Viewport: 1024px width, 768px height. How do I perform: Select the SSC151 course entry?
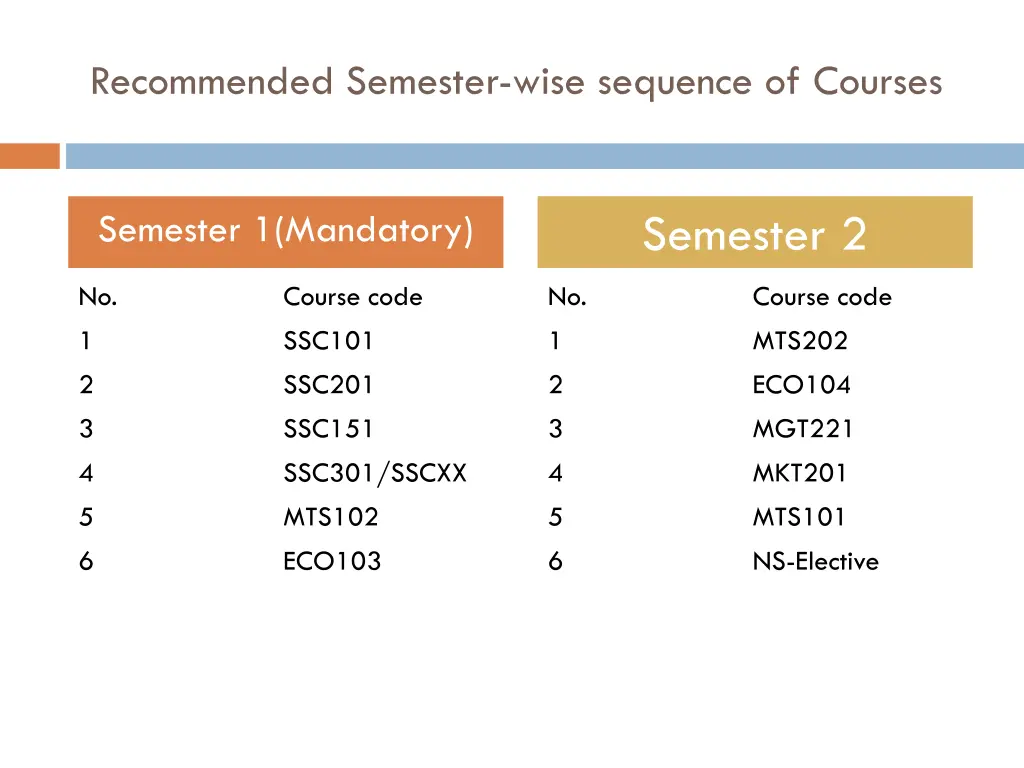(328, 429)
